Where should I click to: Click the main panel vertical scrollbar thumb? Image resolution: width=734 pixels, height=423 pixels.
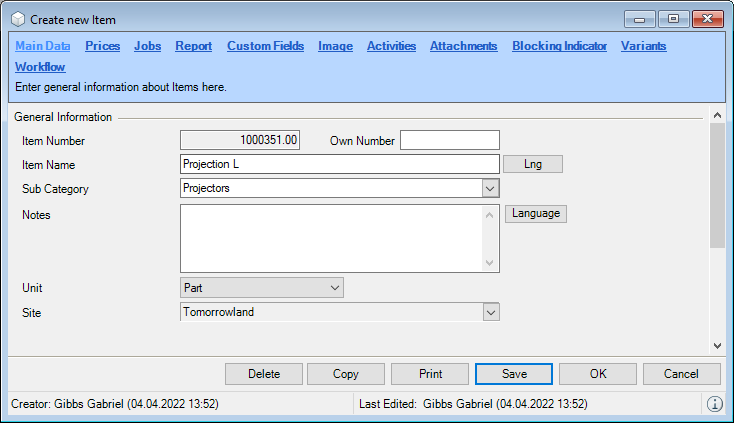pyautogui.click(x=716, y=185)
